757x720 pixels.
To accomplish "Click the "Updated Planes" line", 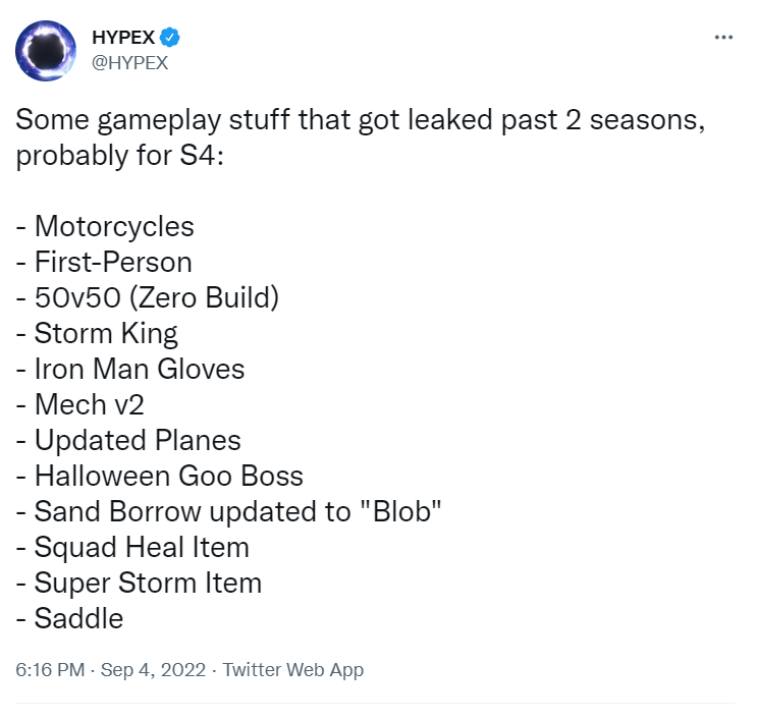I will (x=136, y=440).
